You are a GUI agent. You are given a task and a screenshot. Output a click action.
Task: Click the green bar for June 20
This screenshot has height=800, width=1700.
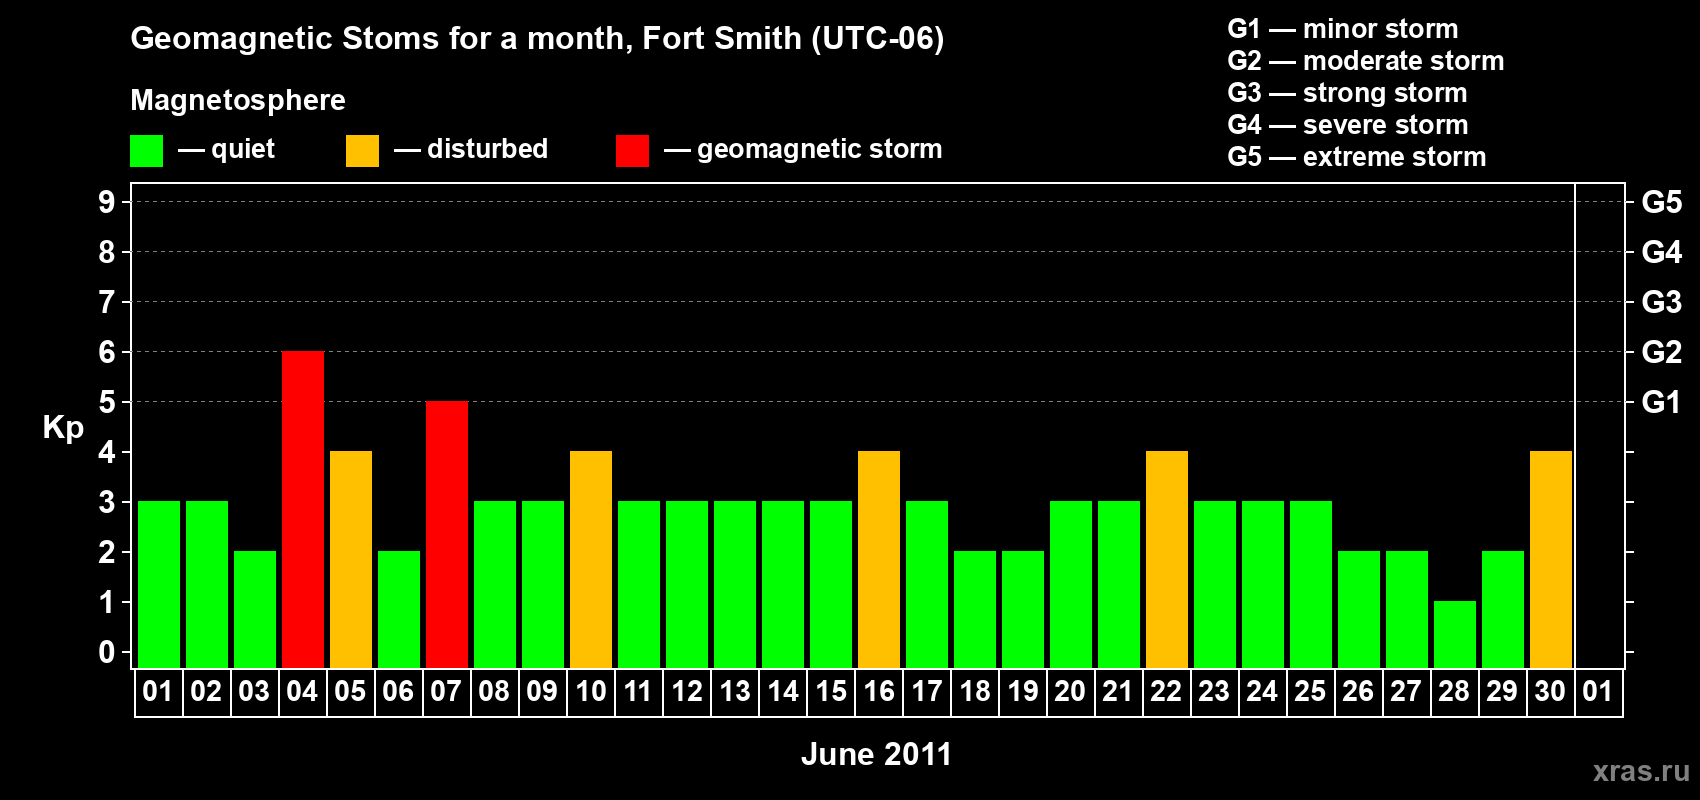click(x=1071, y=584)
